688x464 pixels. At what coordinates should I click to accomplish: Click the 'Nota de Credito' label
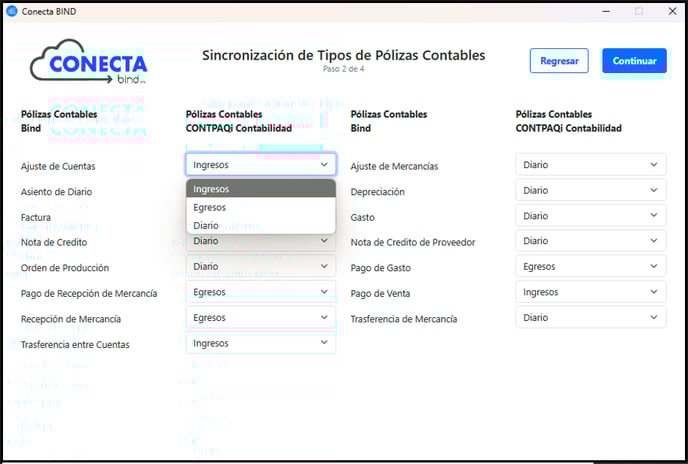tap(54, 242)
